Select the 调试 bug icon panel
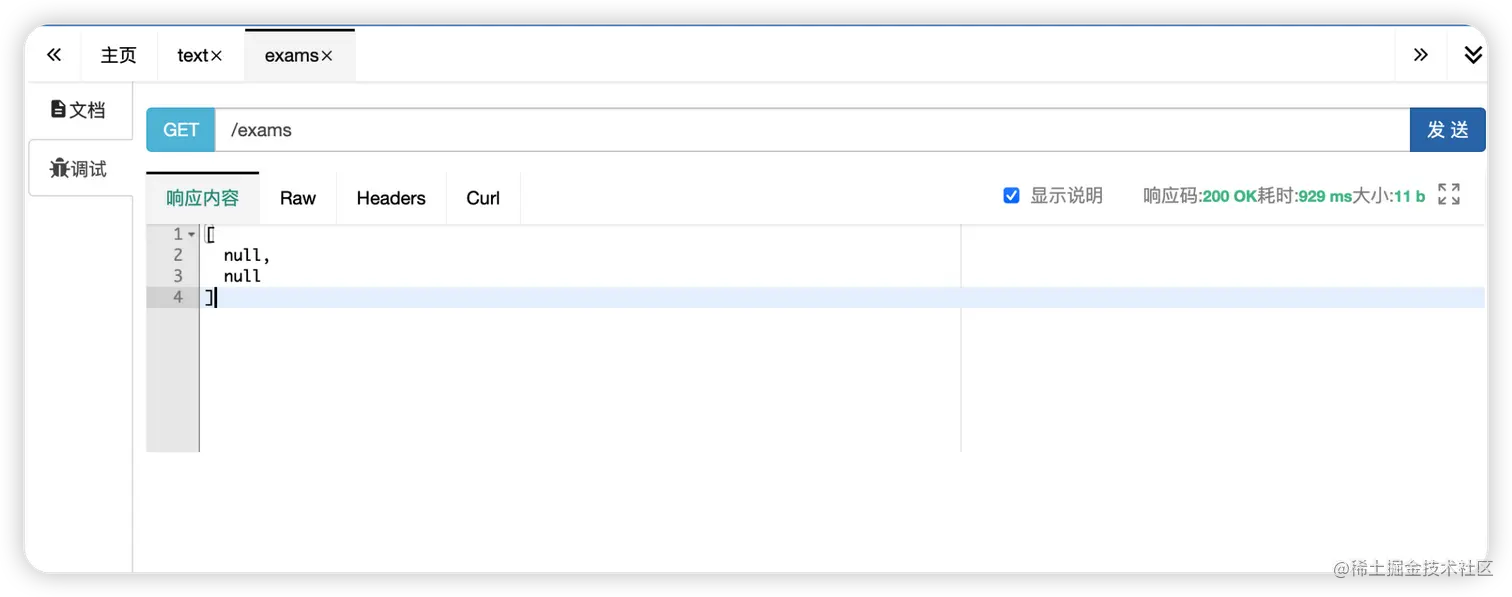The height and width of the screenshot is (597, 1512). coord(78,168)
